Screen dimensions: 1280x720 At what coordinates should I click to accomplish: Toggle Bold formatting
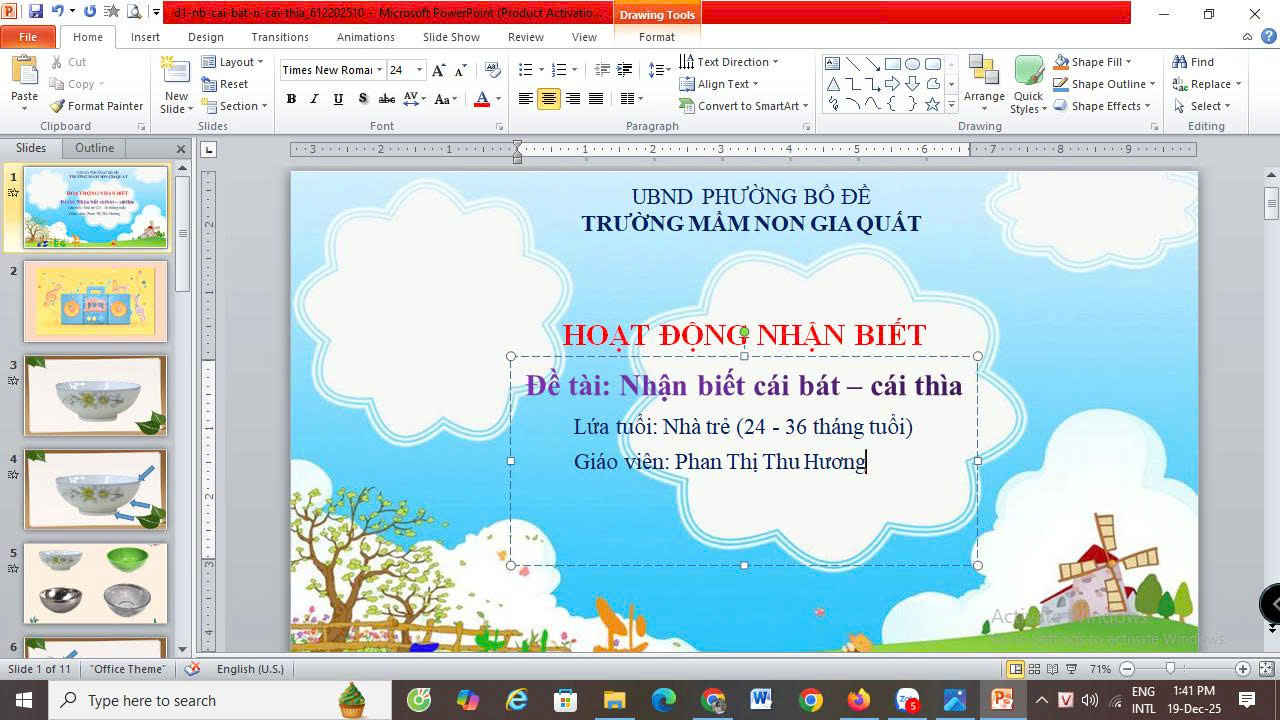(x=291, y=99)
